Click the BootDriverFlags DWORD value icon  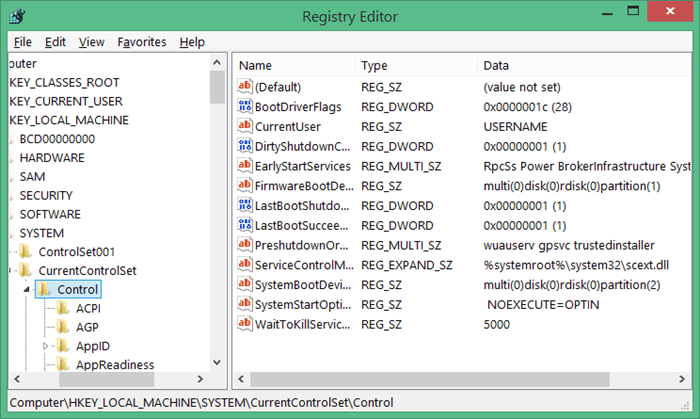[245, 107]
